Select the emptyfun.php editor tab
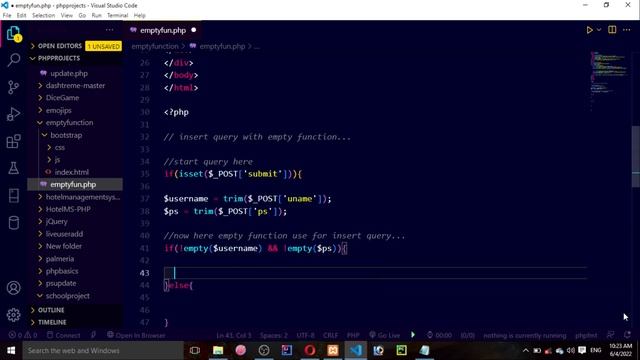Screen dimensions: 640x360 (163, 30)
